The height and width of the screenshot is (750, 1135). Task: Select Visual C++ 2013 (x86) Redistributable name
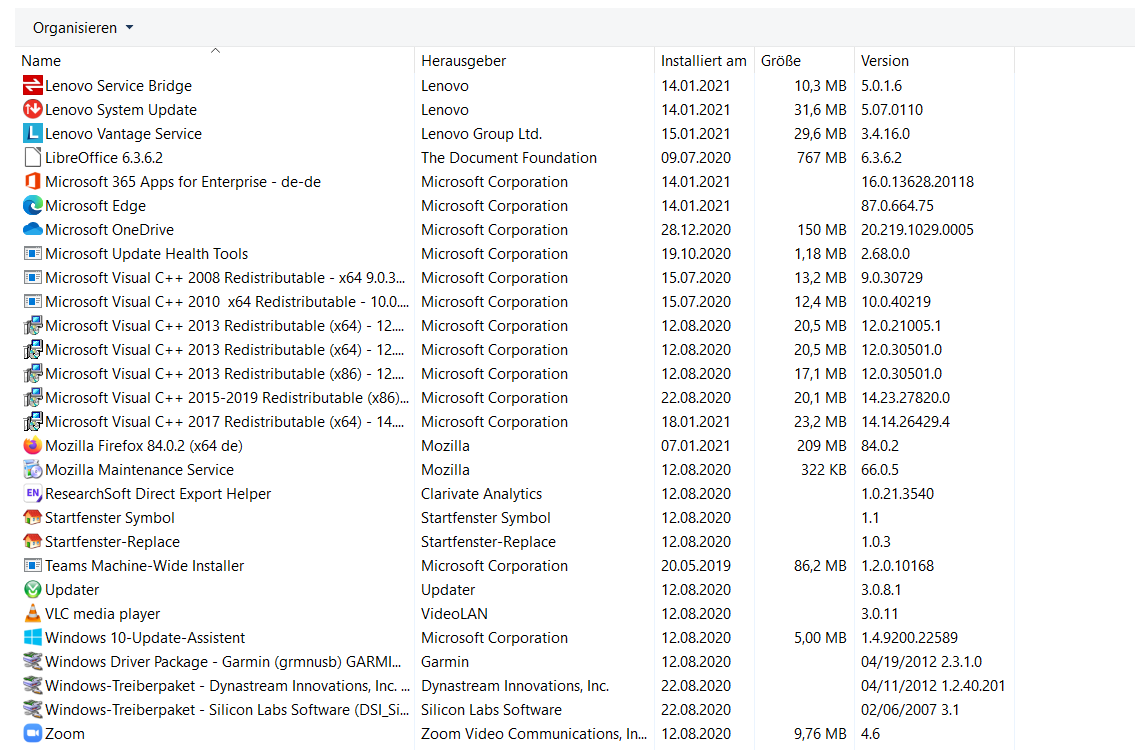(224, 374)
